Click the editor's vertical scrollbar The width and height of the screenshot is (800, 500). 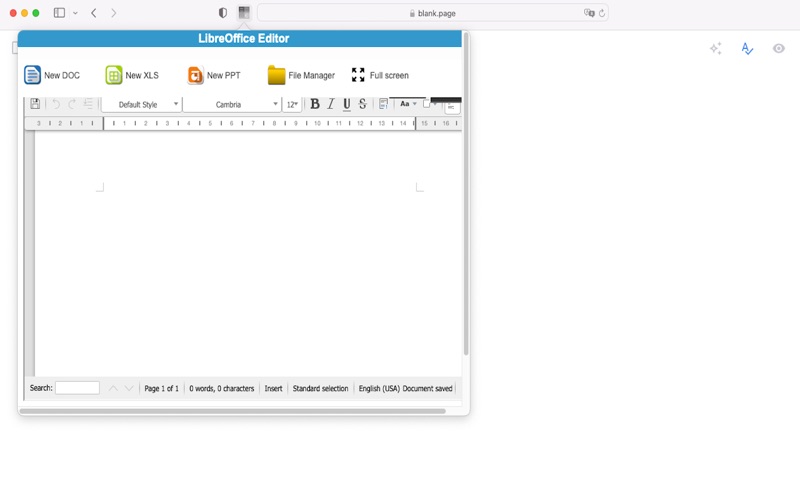click(466, 194)
